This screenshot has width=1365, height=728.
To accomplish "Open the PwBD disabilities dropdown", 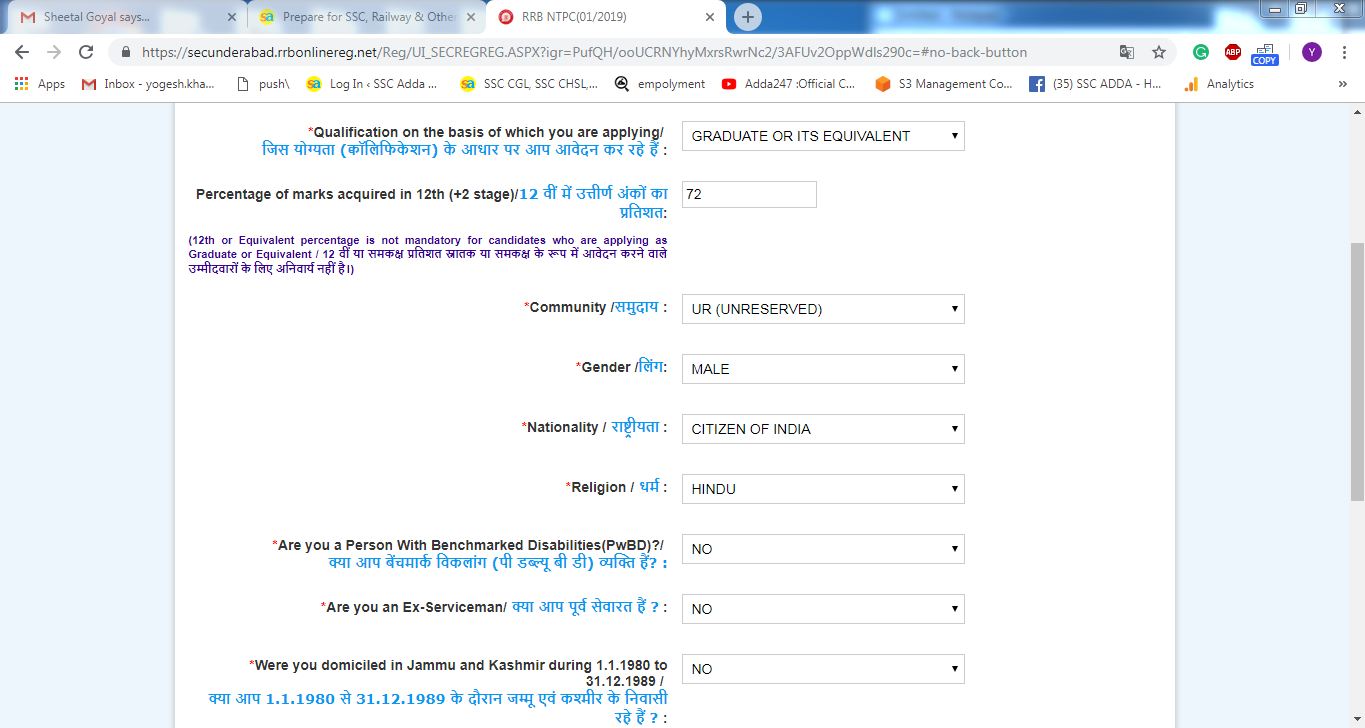I will 823,549.
